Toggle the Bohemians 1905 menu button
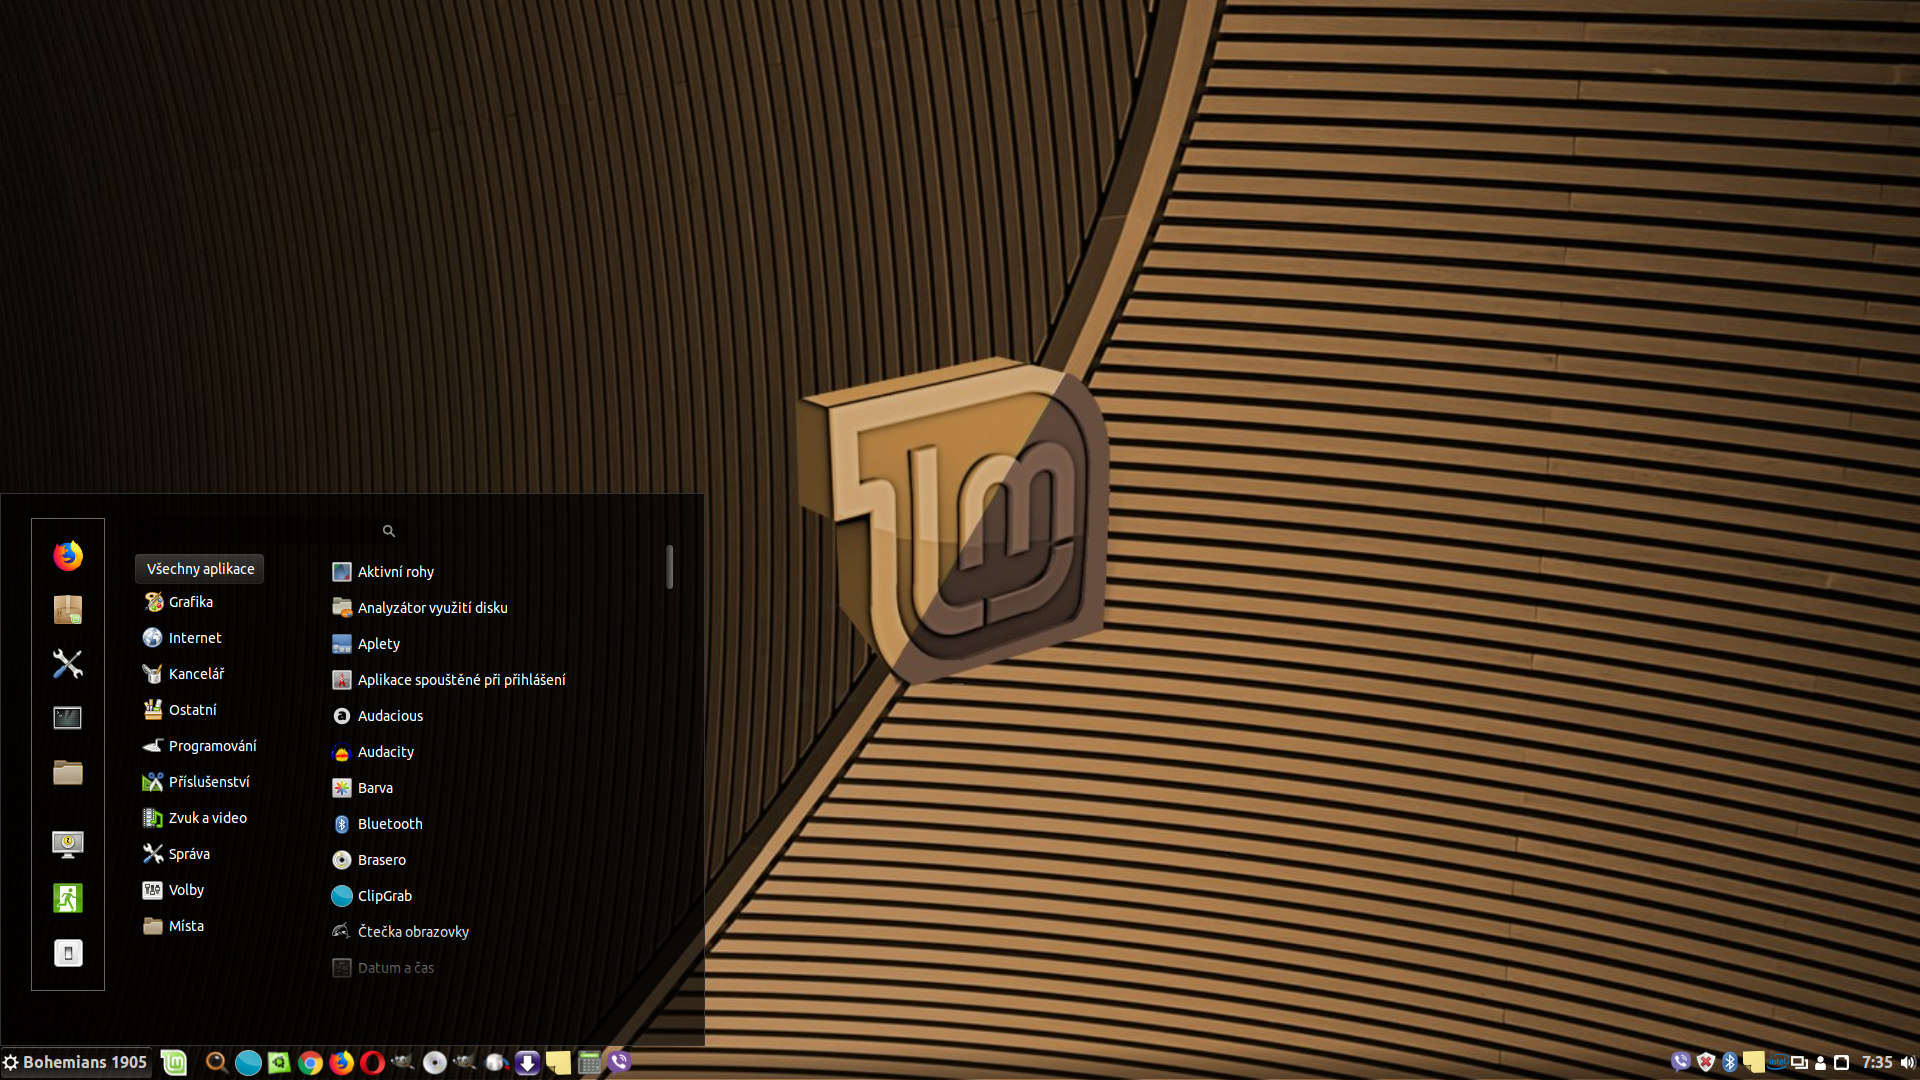The image size is (1920, 1080). pyautogui.click(x=76, y=1062)
